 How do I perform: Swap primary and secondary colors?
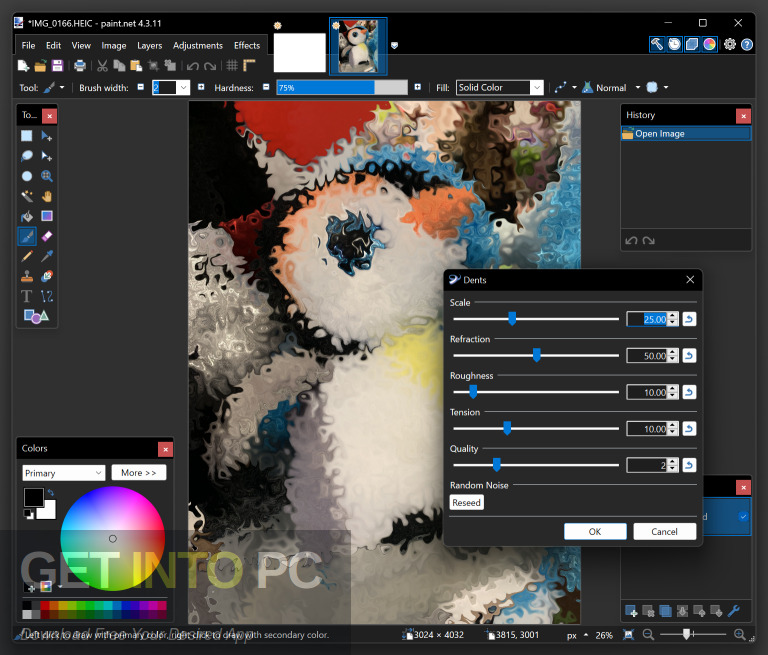point(51,492)
